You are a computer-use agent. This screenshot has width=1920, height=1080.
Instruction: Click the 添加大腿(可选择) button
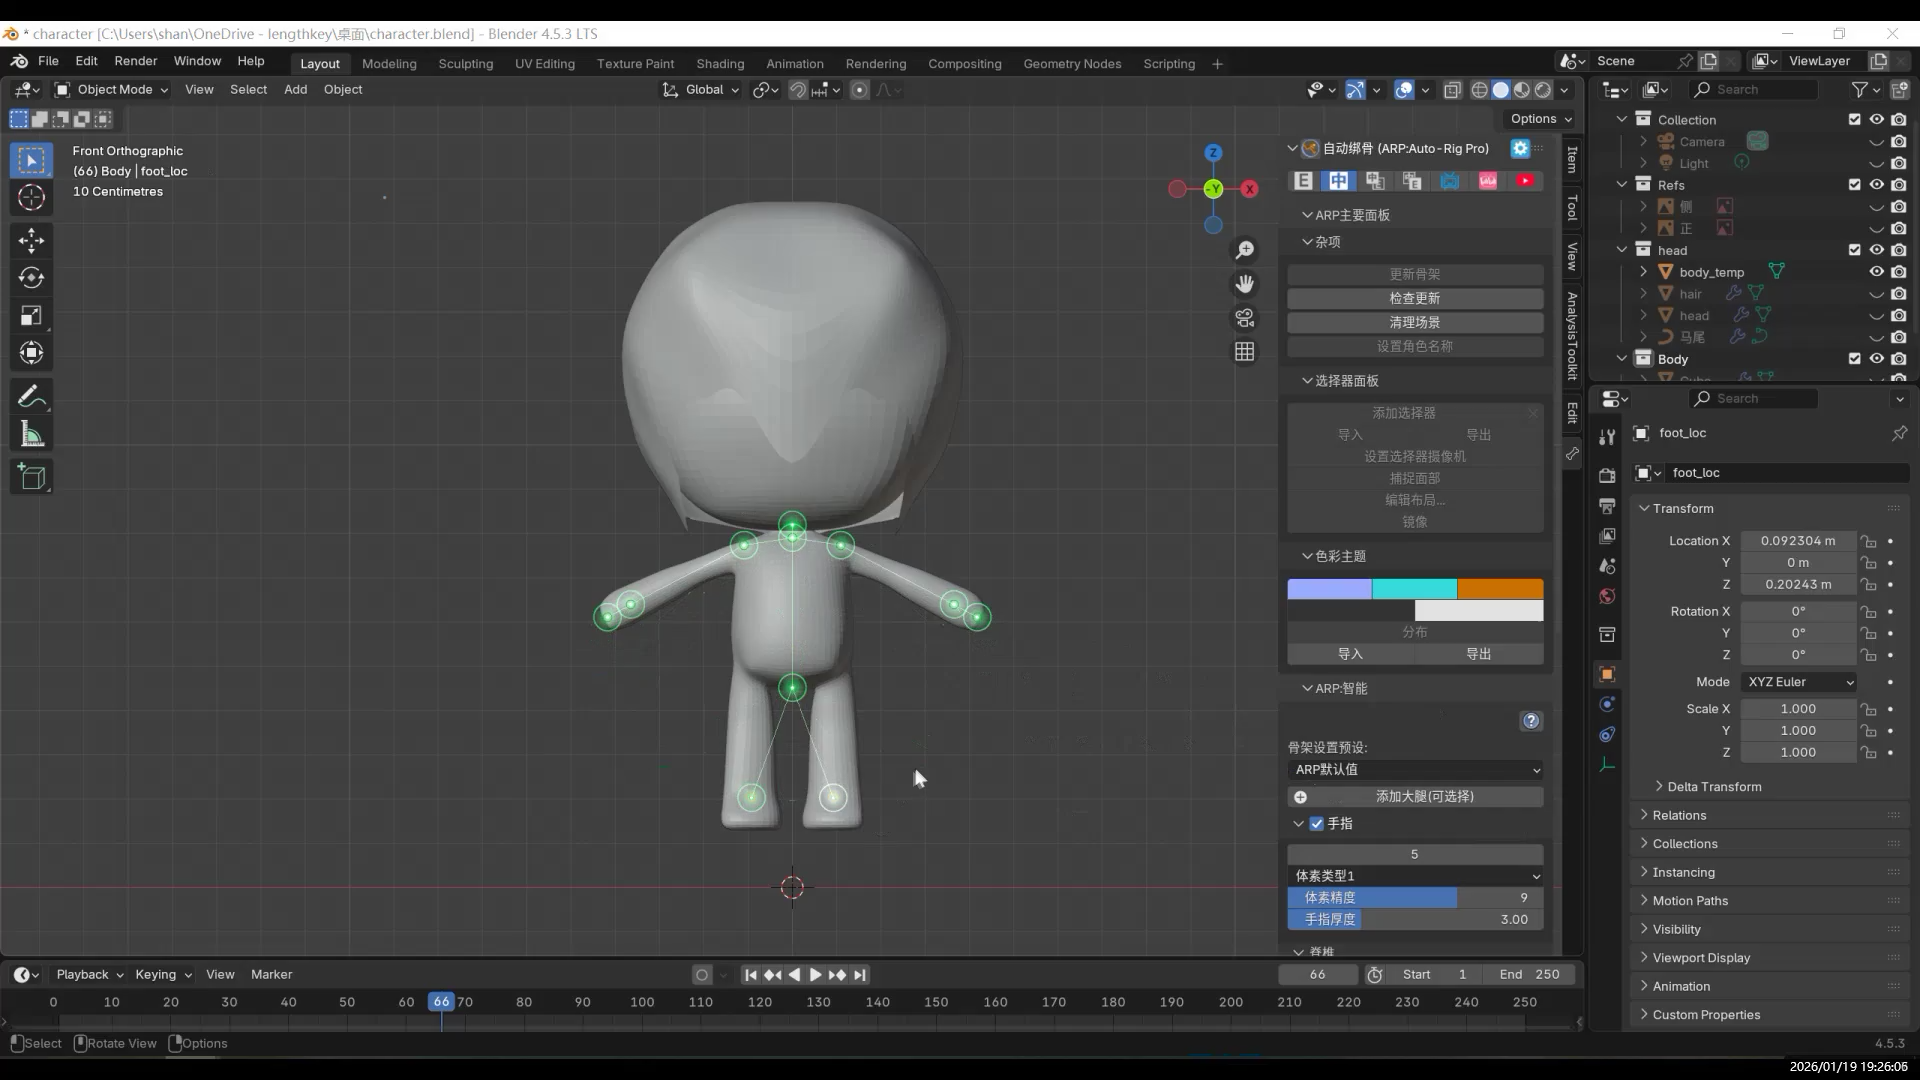click(1414, 797)
